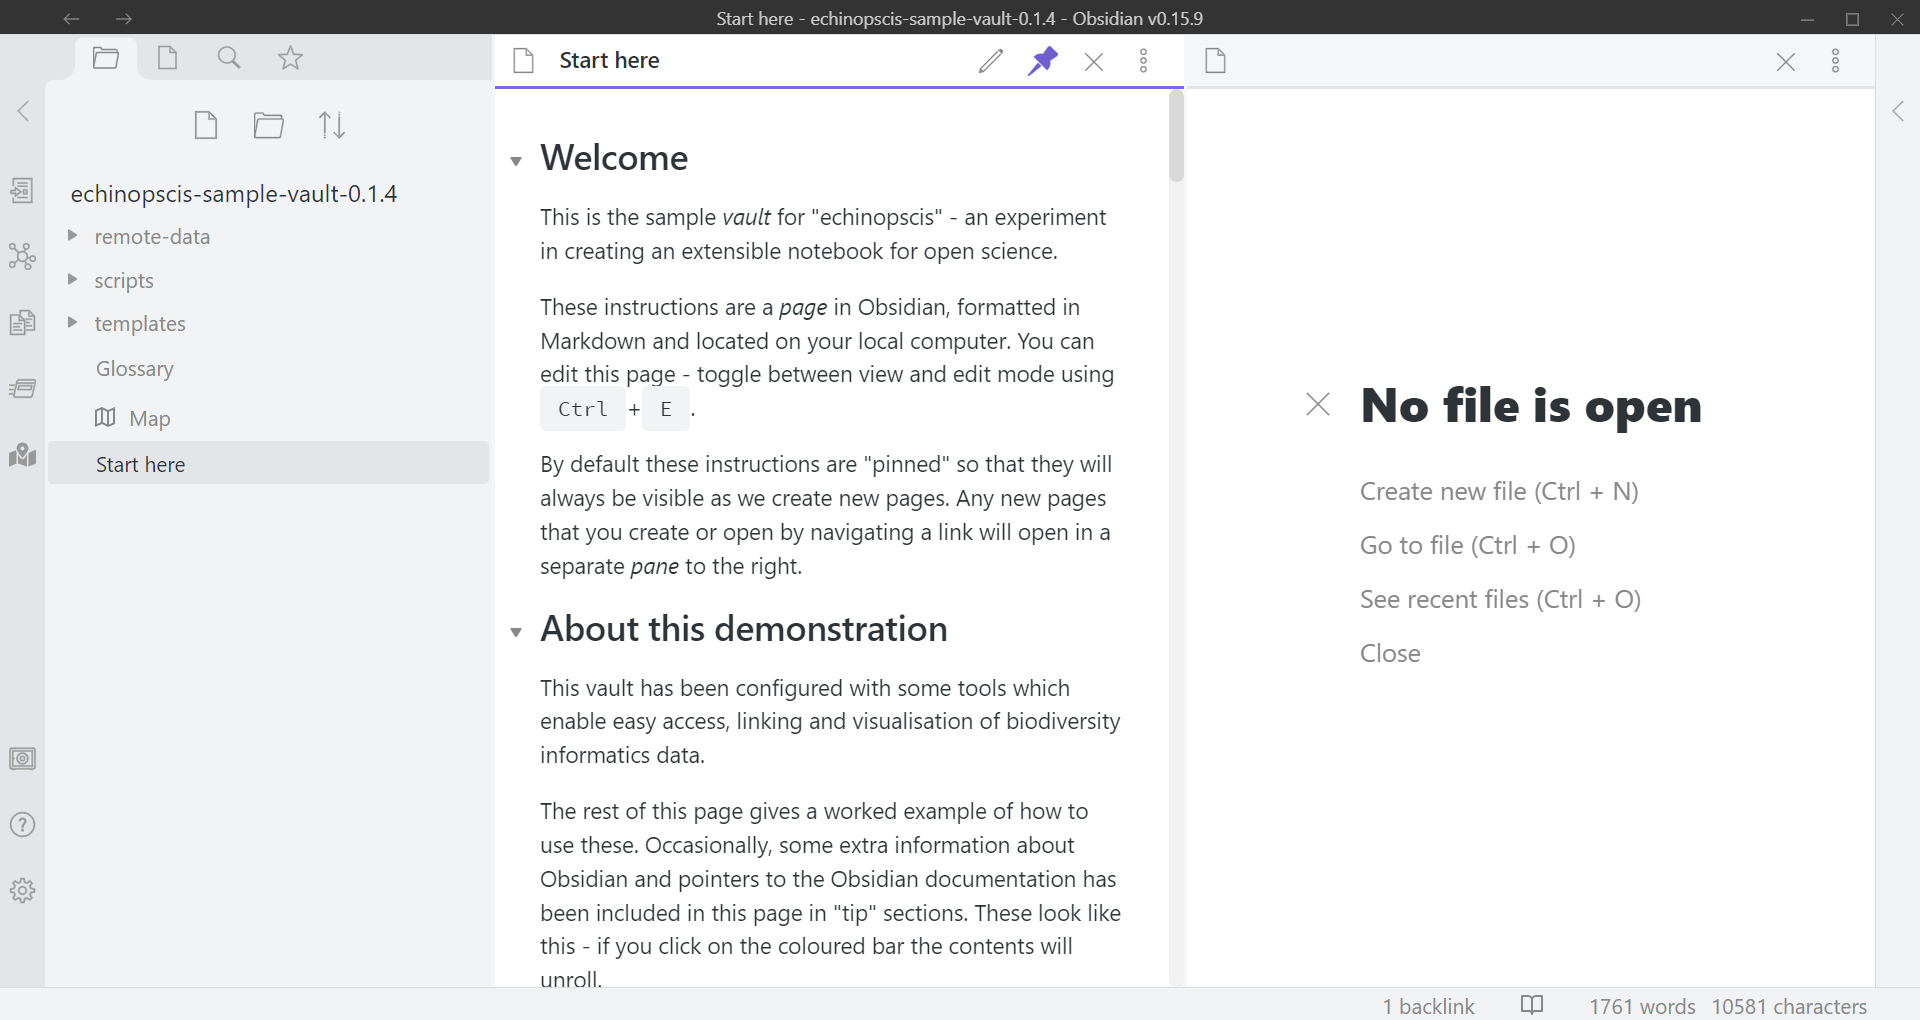Minimize the Obsidian window
Screen dimensions: 1920x1020
(x=1807, y=19)
